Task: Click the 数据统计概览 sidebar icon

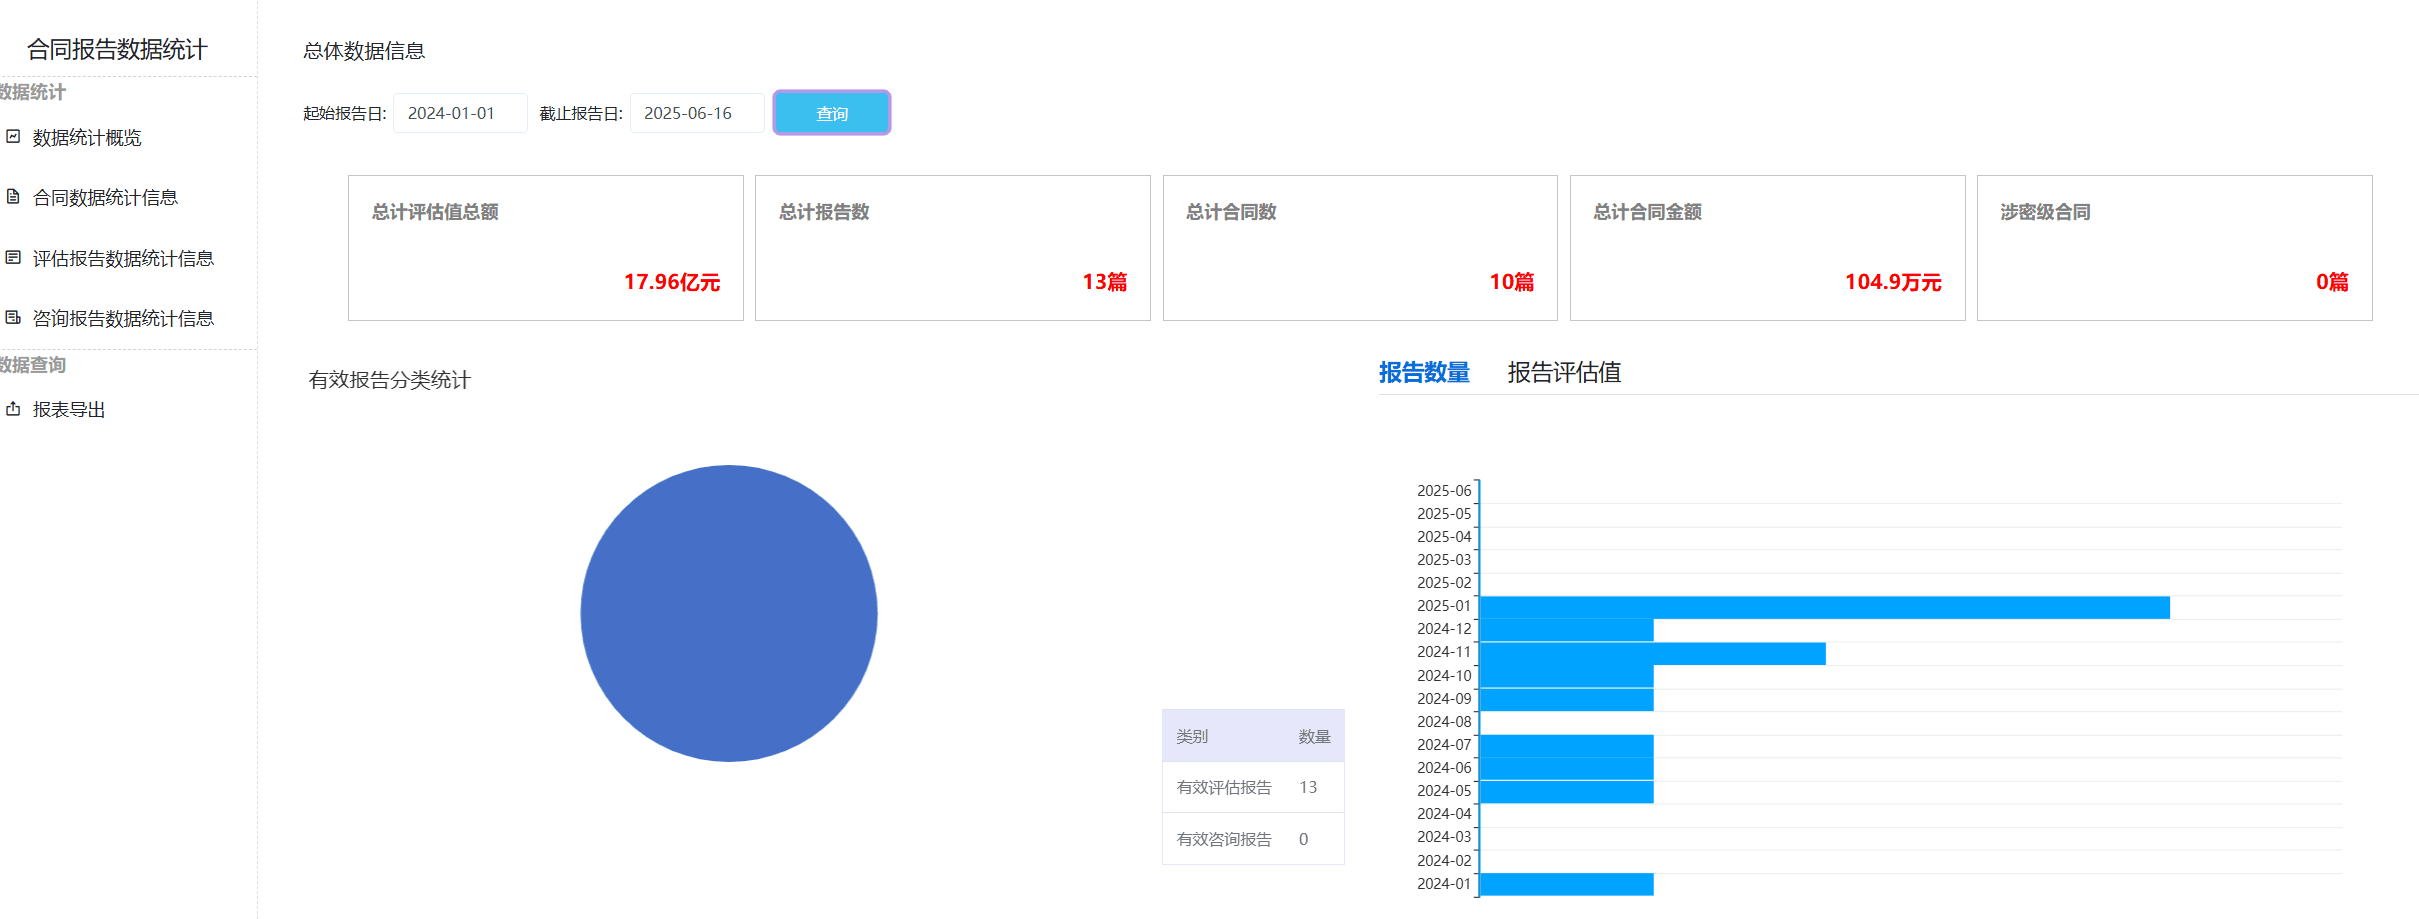Action: [x=13, y=137]
